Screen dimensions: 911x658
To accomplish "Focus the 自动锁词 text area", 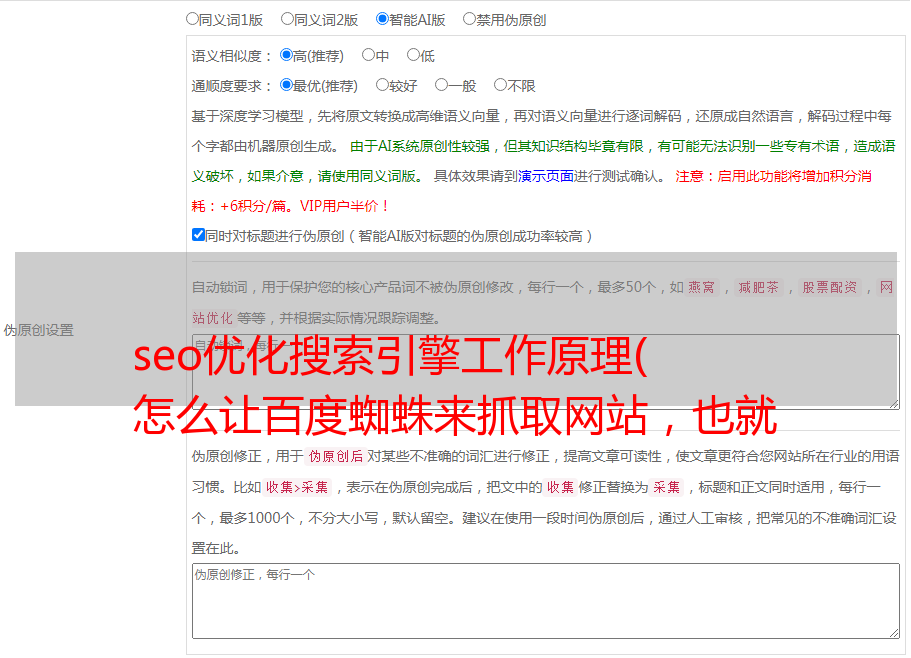I will point(546,372).
